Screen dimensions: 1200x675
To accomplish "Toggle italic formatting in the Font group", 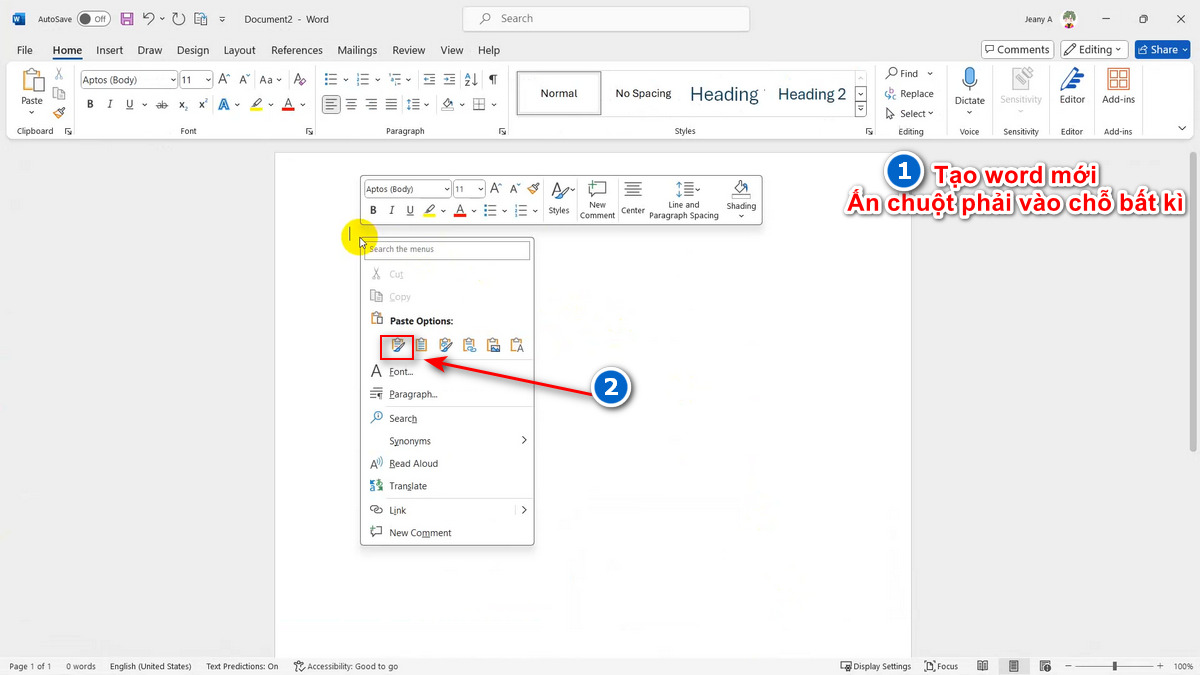I will (110, 104).
